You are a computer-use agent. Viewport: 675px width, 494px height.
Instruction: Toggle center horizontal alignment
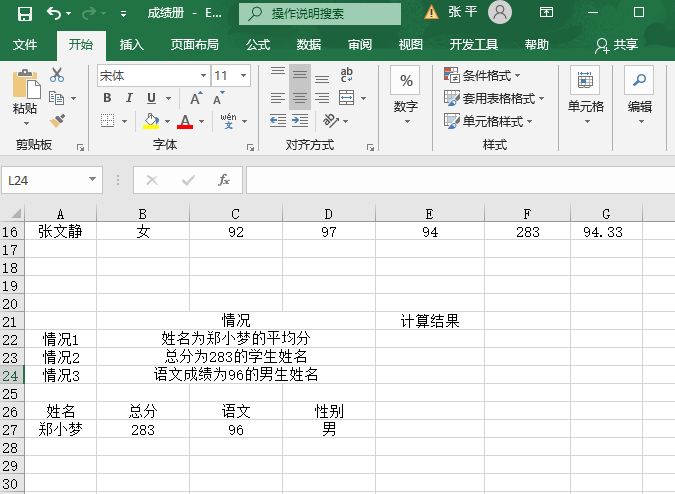(299, 98)
